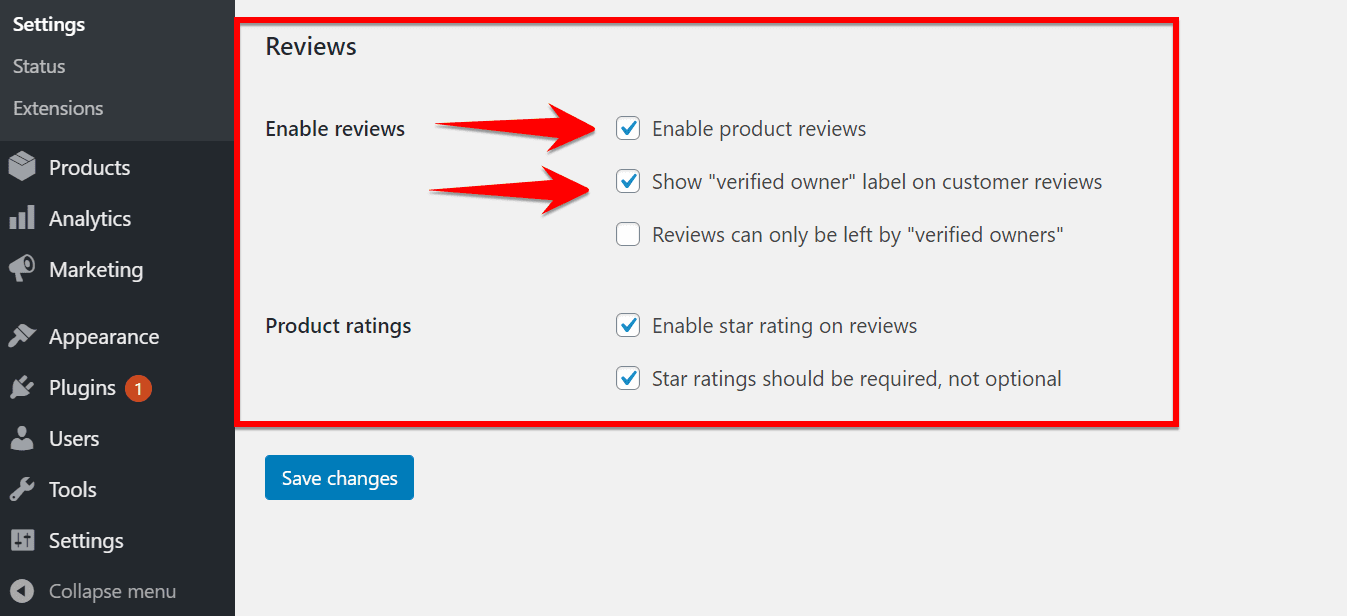Click the Marketing megaphone icon
The image size is (1347, 616).
(x=22, y=269)
